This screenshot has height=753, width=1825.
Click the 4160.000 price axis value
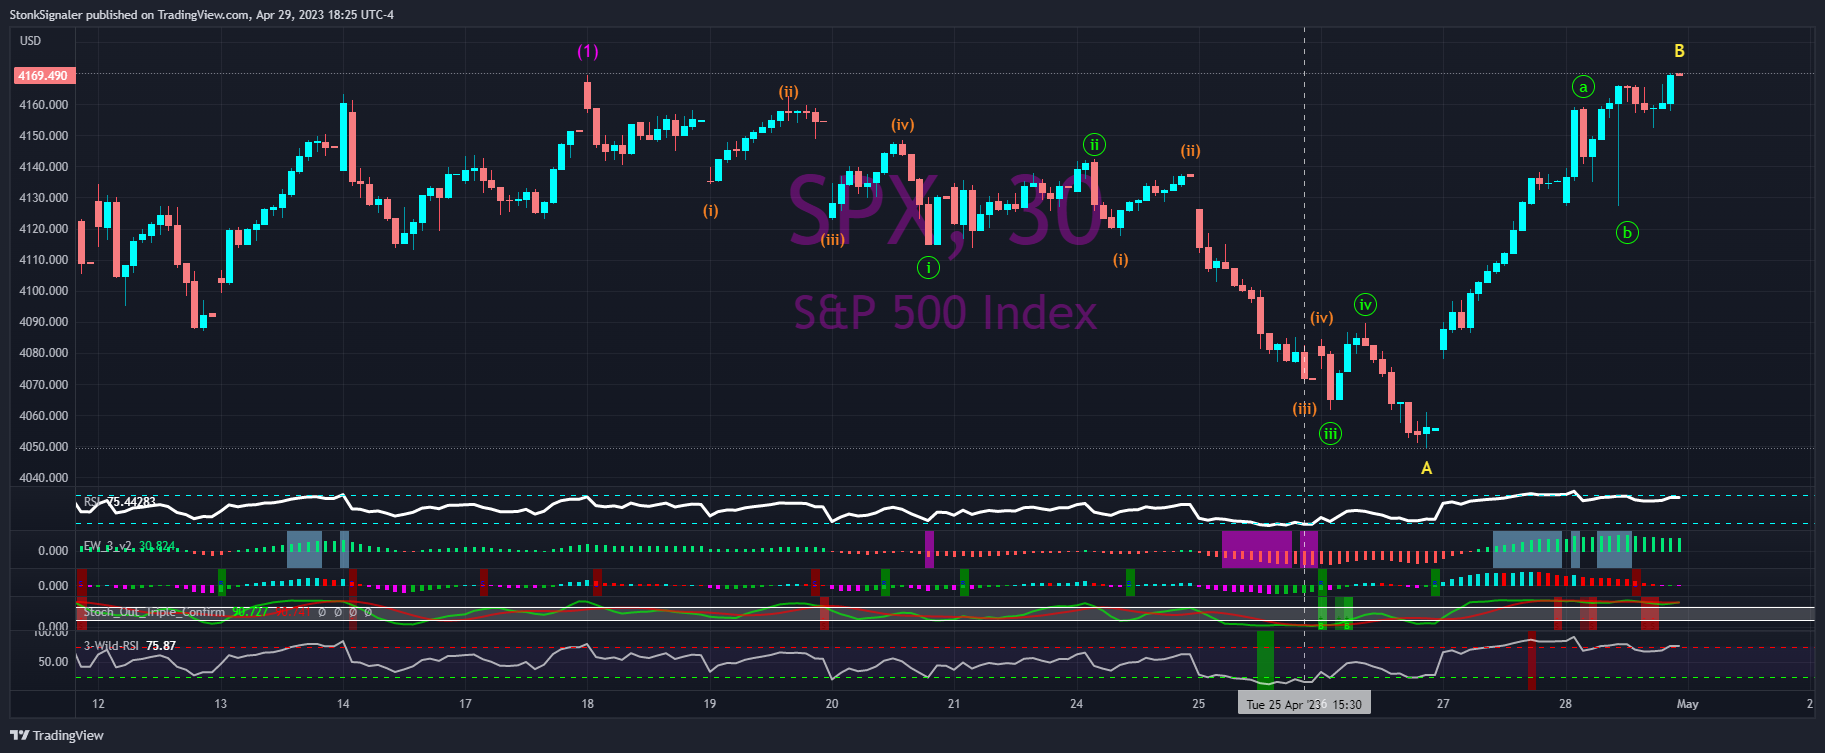point(43,105)
